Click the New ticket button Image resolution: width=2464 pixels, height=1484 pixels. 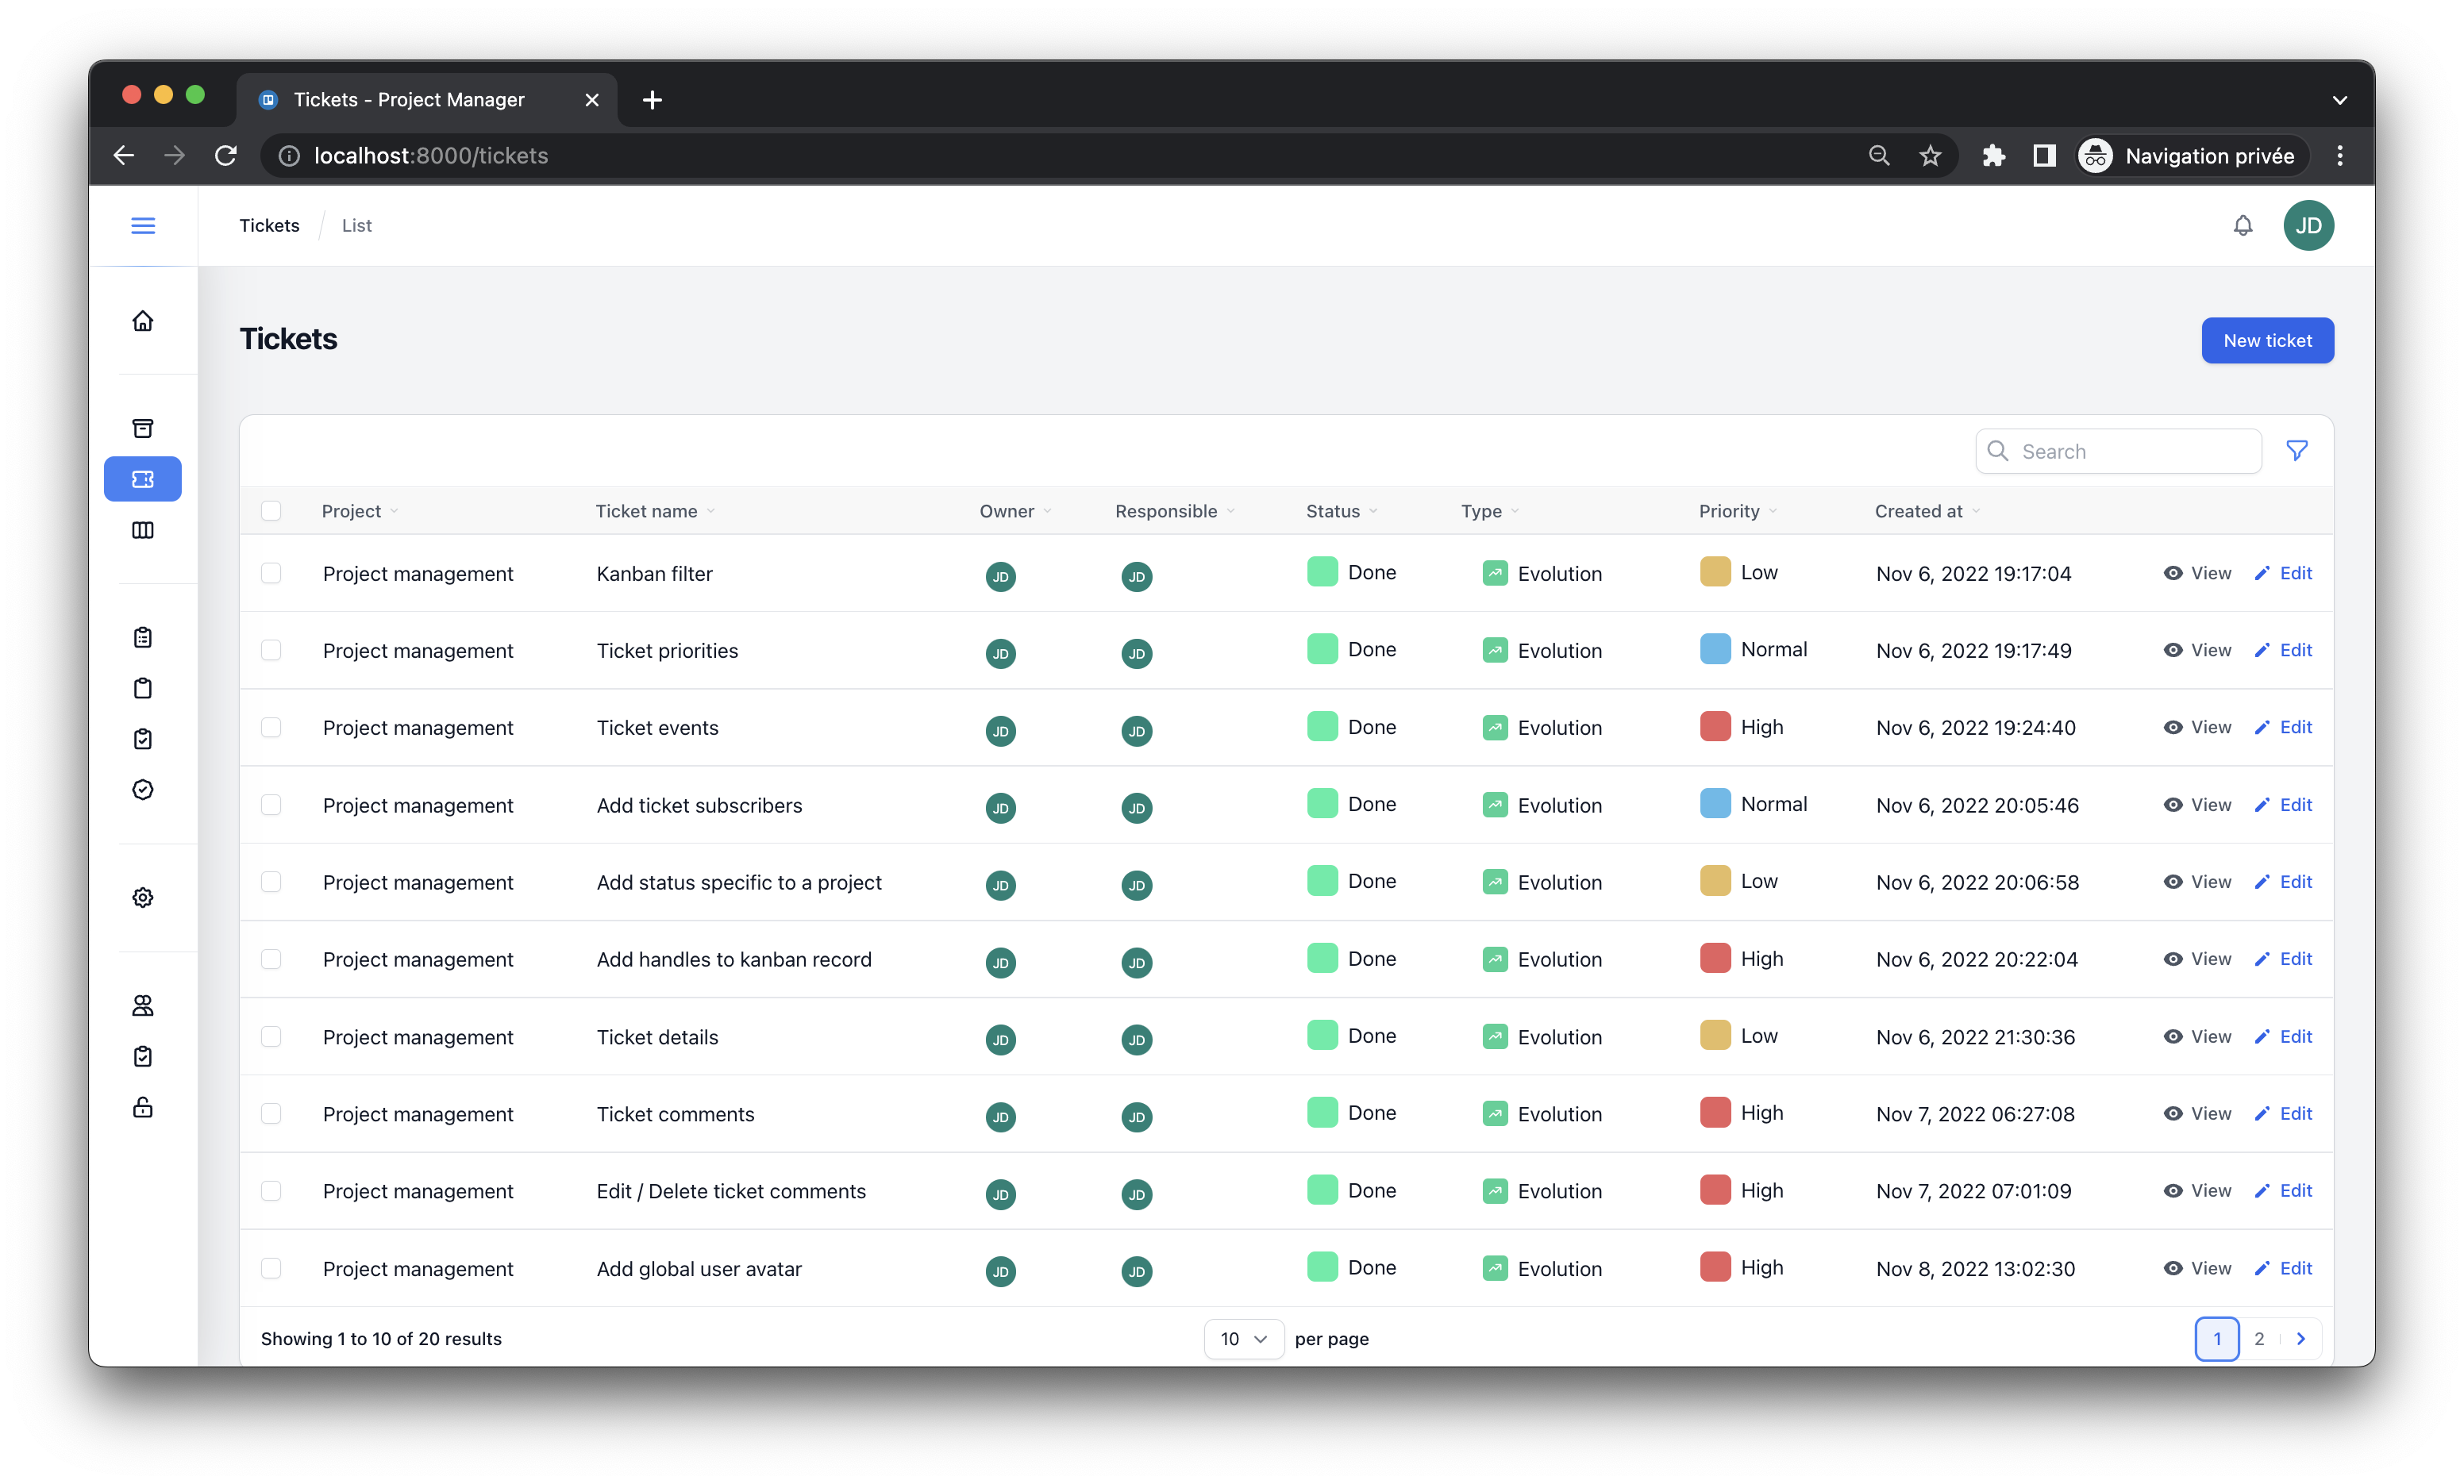tap(2267, 341)
